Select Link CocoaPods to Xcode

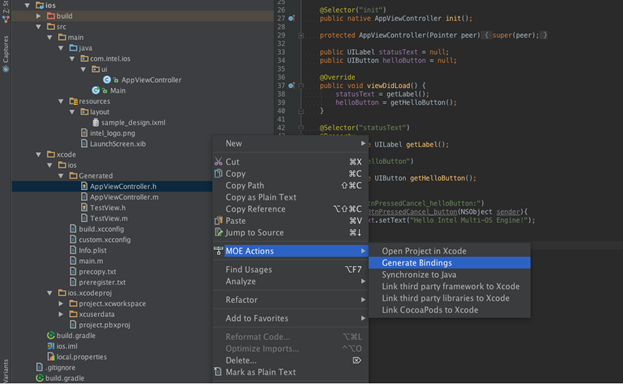pos(449,310)
